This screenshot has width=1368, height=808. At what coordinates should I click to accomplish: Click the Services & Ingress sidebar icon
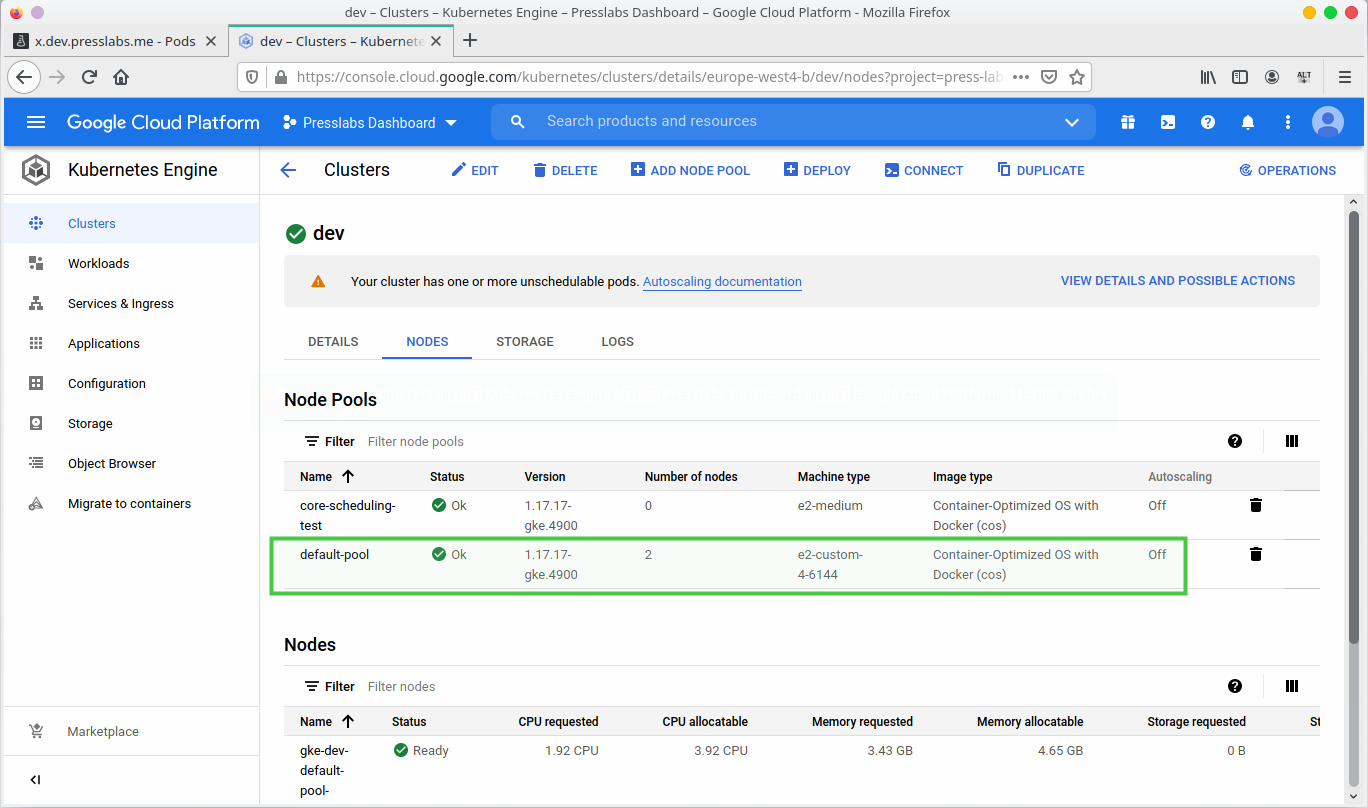click(x=36, y=303)
